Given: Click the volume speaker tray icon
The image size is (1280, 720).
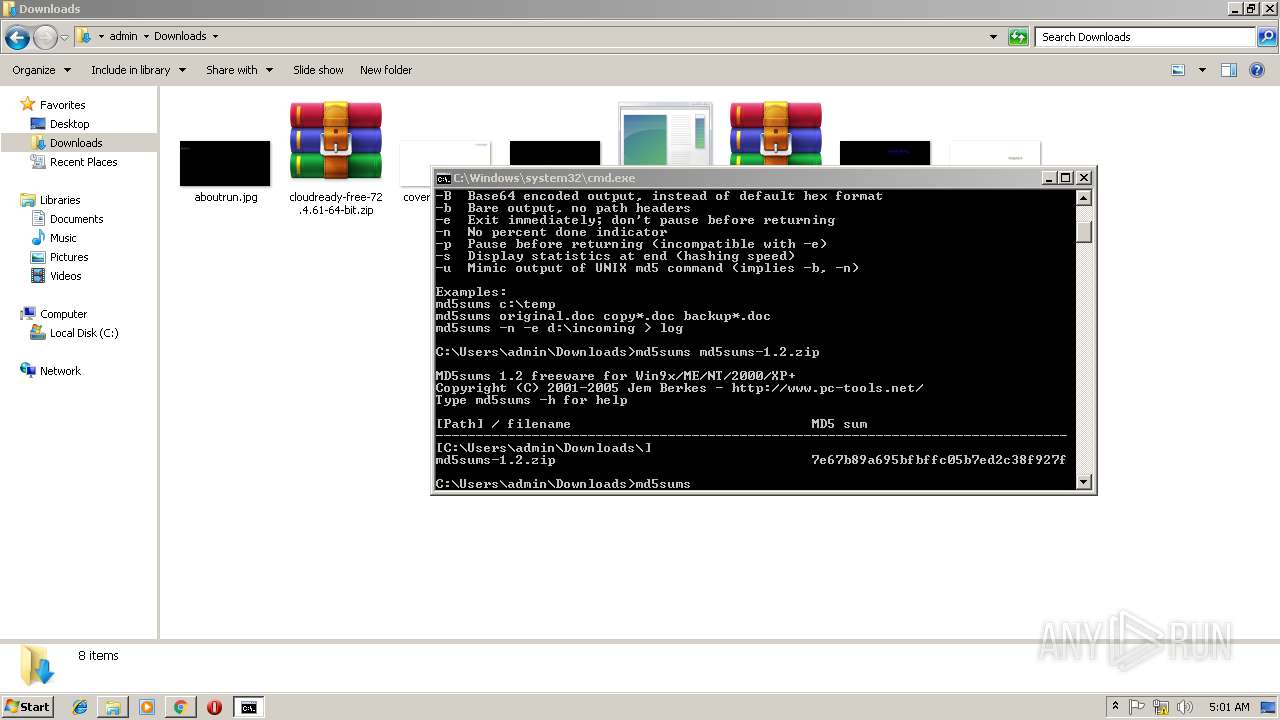Looking at the screenshot, I should pyautogui.click(x=1185, y=707).
